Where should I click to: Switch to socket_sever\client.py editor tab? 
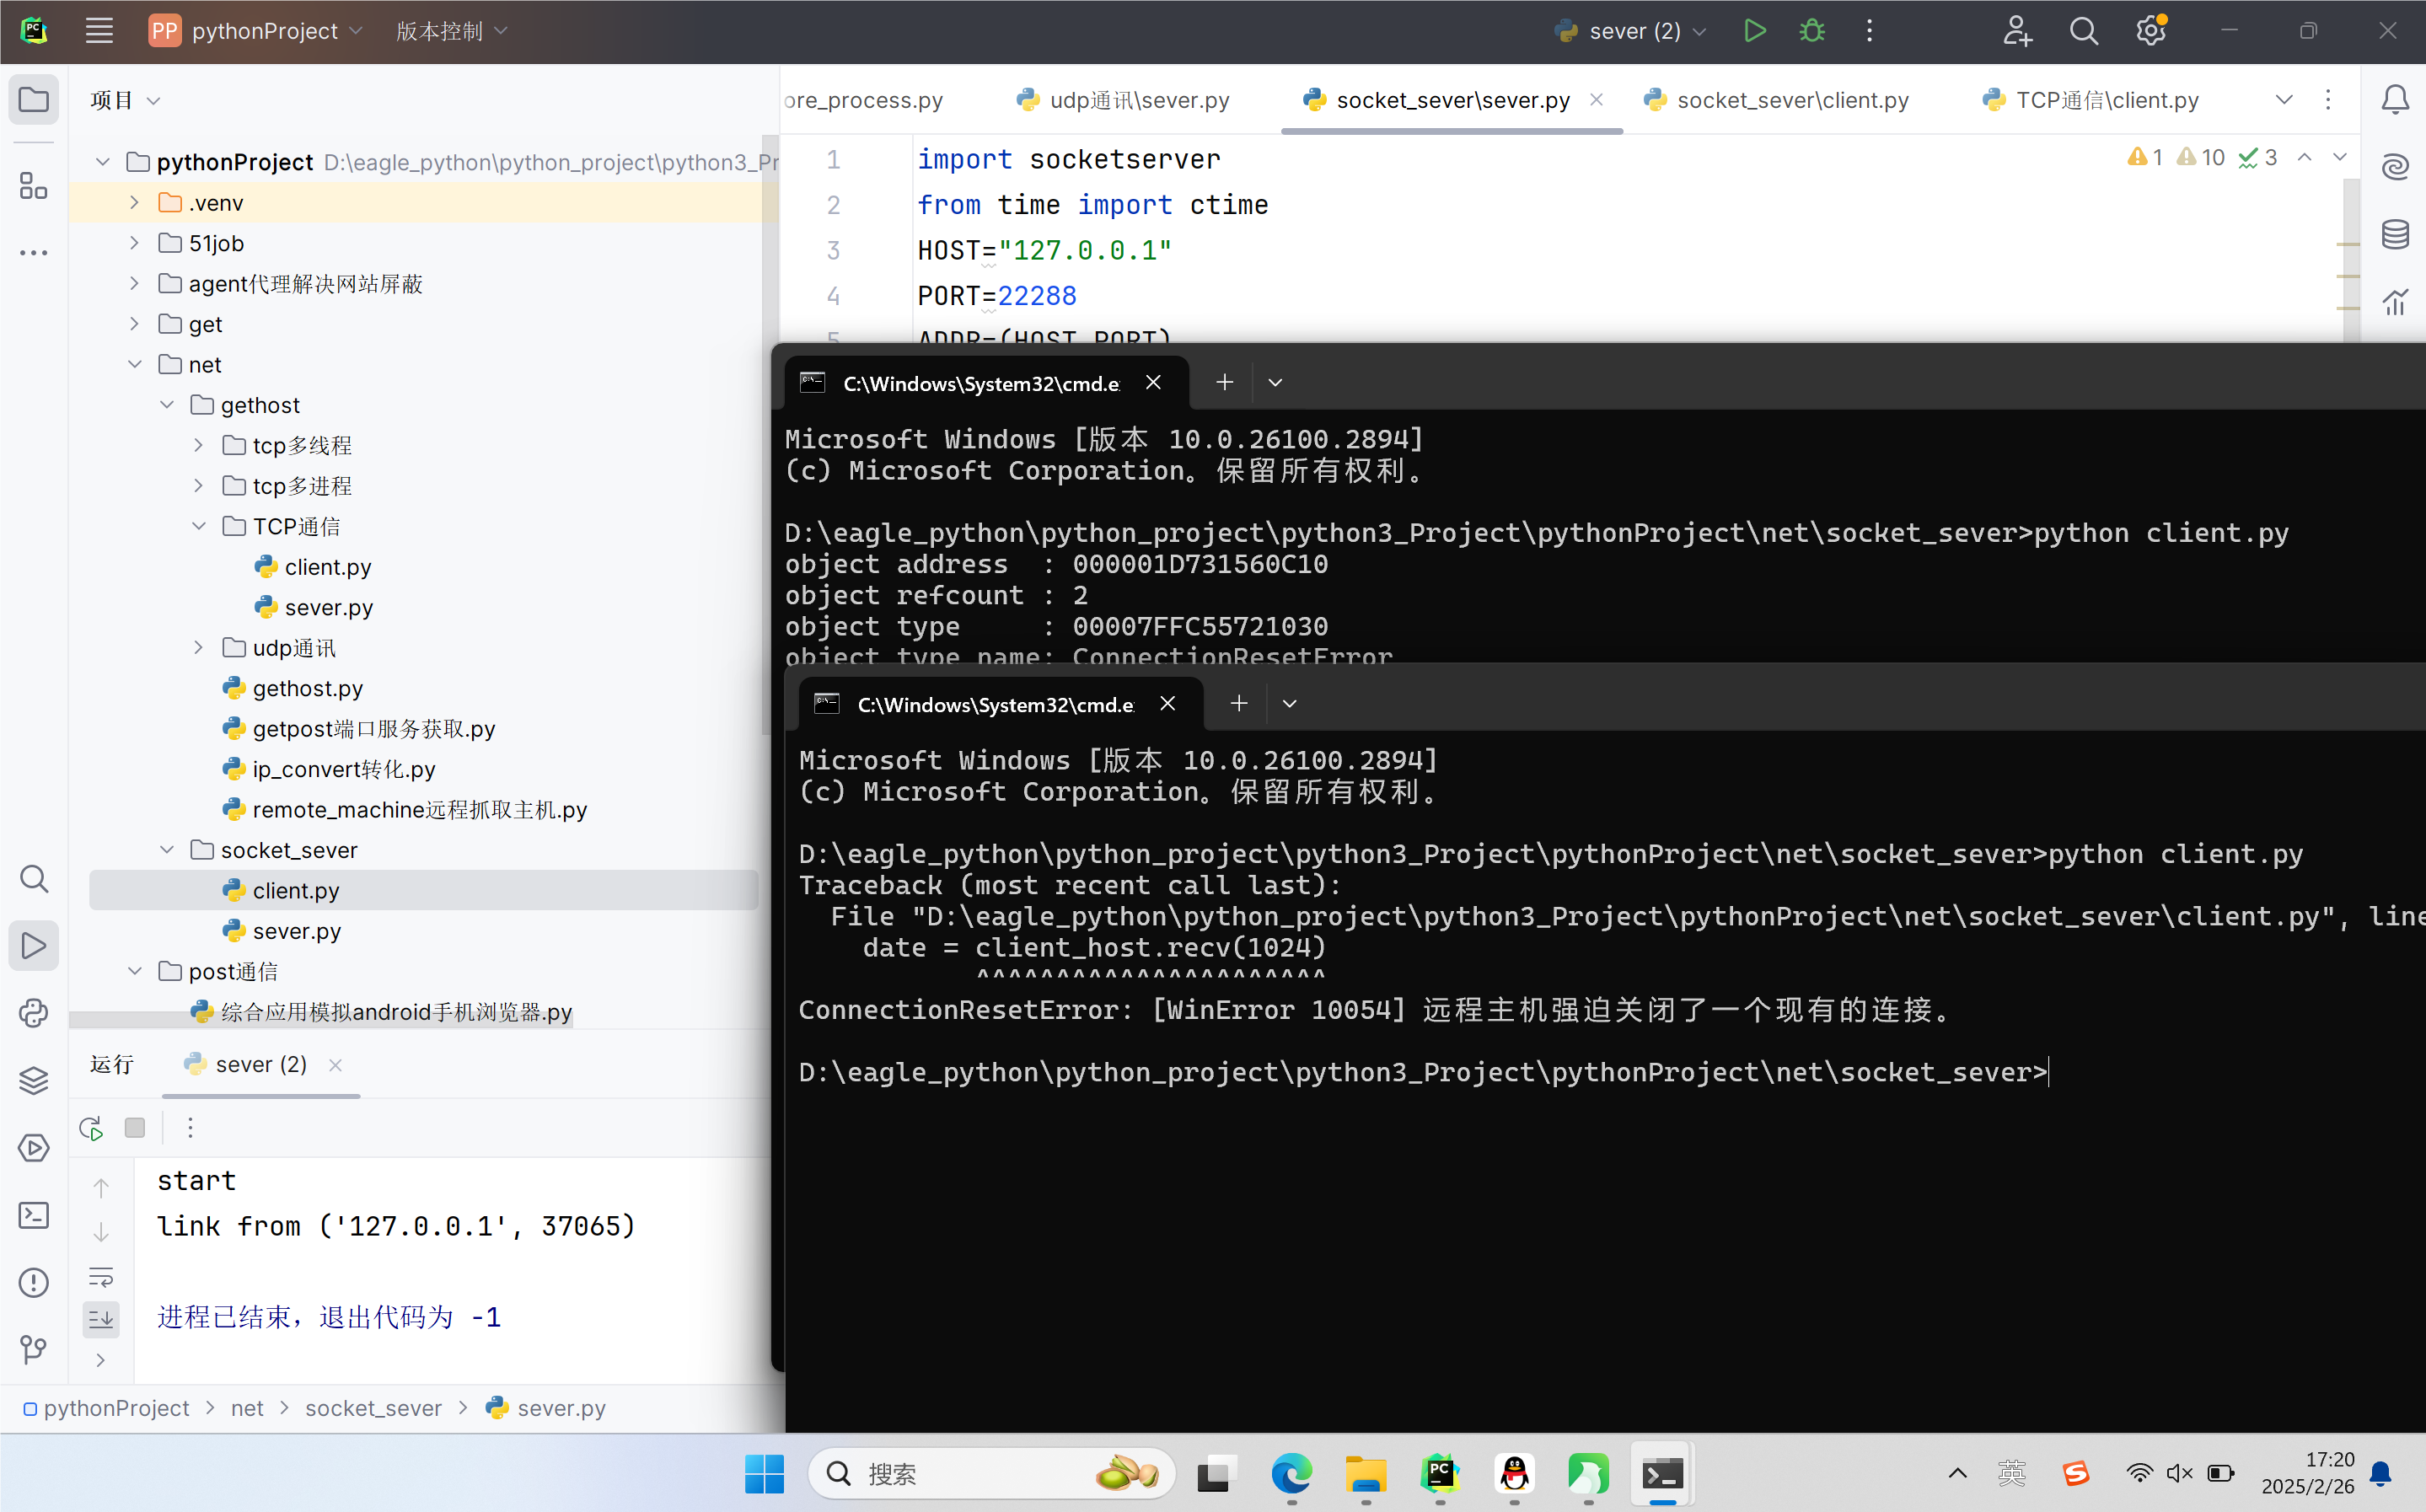(x=1791, y=100)
